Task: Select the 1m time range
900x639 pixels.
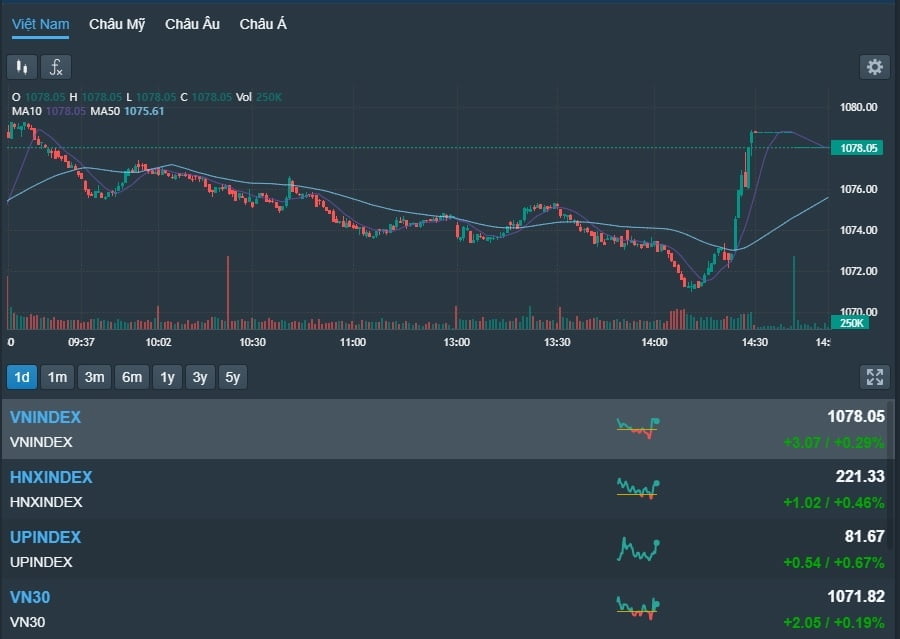Action: coord(57,377)
